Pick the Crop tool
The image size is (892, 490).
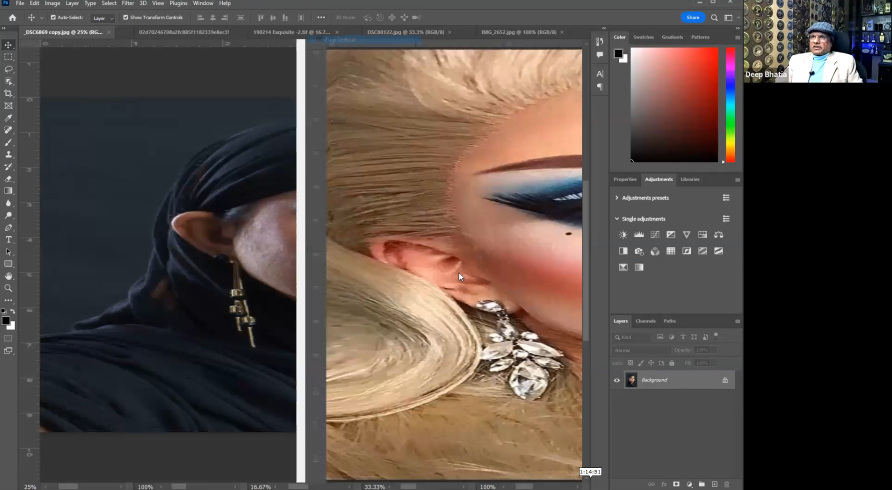click(9, 93)
